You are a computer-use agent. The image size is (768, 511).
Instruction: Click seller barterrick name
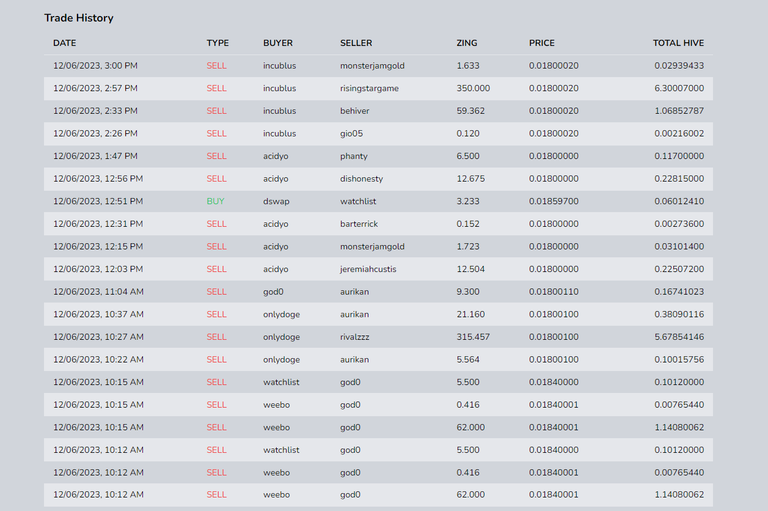tap(359, 223)
